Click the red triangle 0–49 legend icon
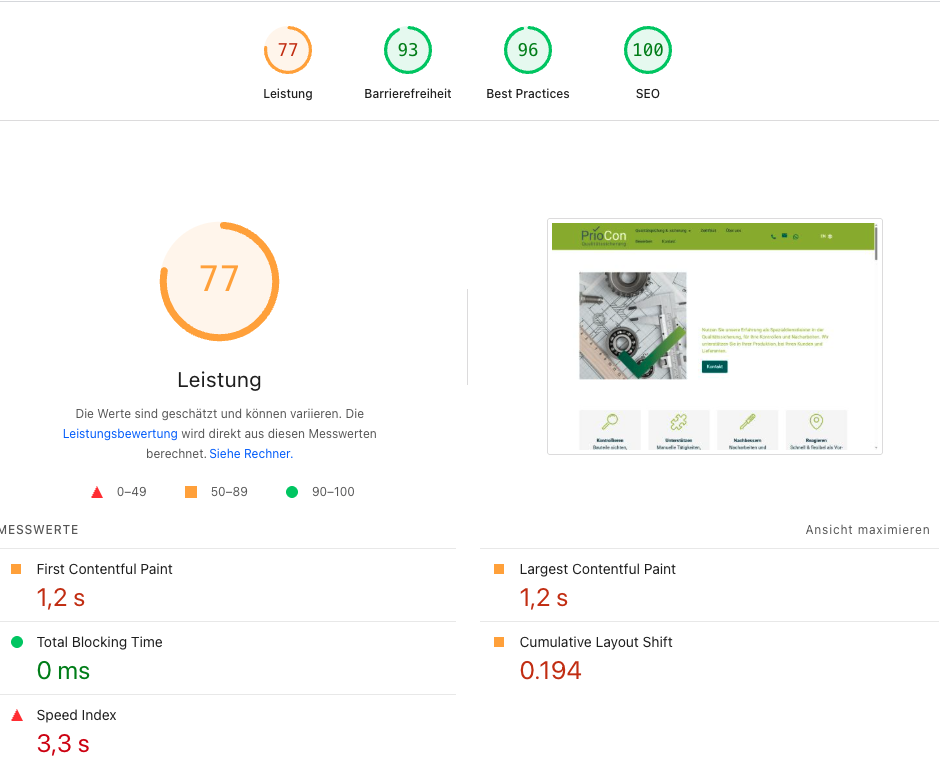 tap(97, 493)
